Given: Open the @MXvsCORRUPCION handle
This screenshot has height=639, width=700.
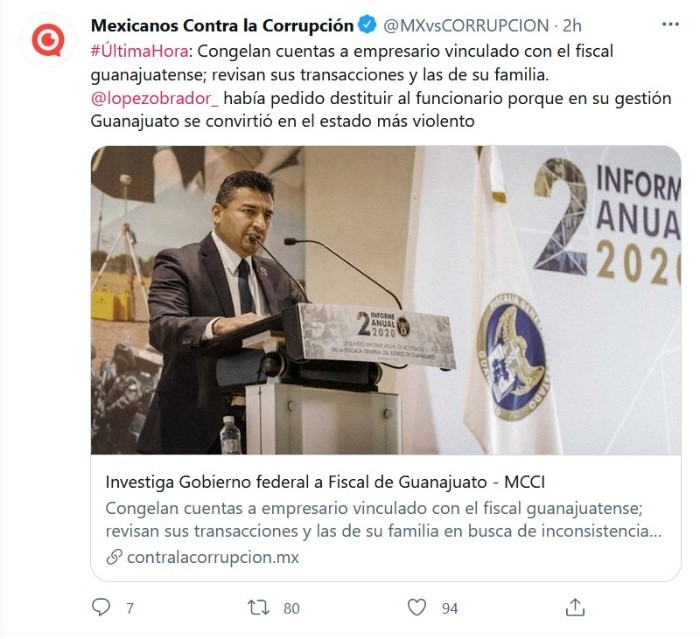Looking at the screenshot, I should tap(466, 25).
